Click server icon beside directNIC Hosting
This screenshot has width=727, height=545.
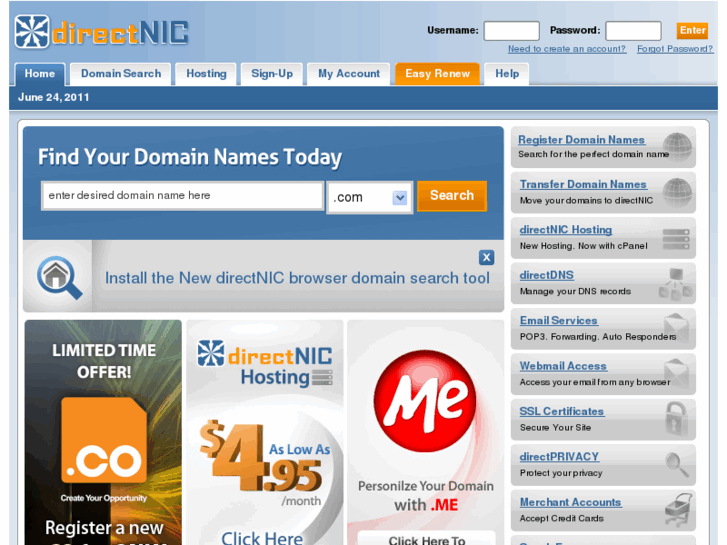tap(676, 238)
